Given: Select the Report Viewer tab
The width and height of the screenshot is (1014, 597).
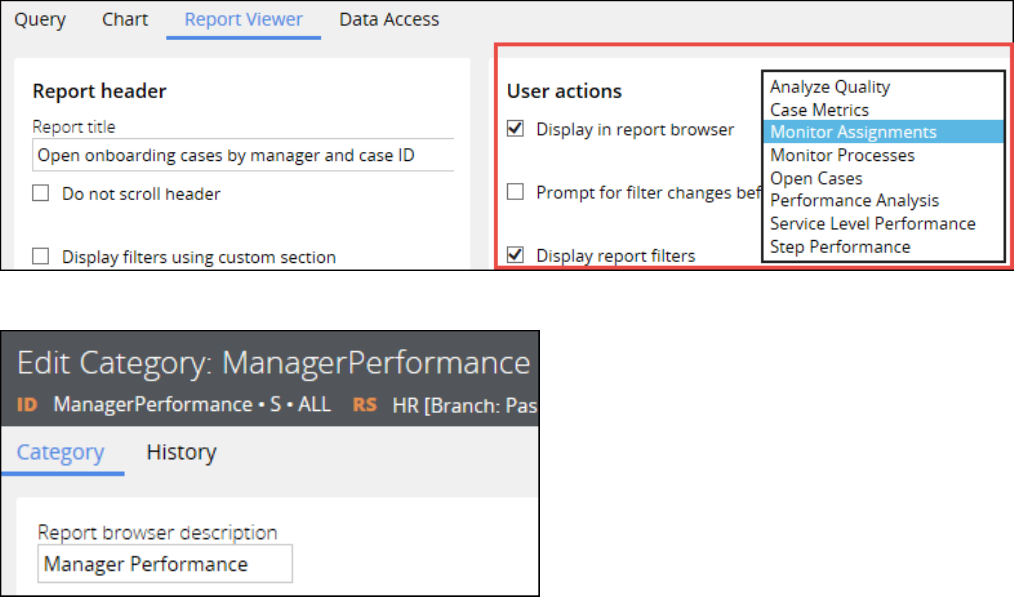Looking at the screenshot, I should coord(244,19).
